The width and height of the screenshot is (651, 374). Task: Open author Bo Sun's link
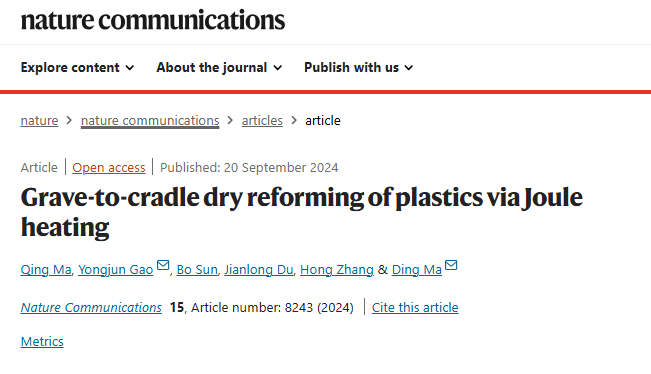pos(197,269)
